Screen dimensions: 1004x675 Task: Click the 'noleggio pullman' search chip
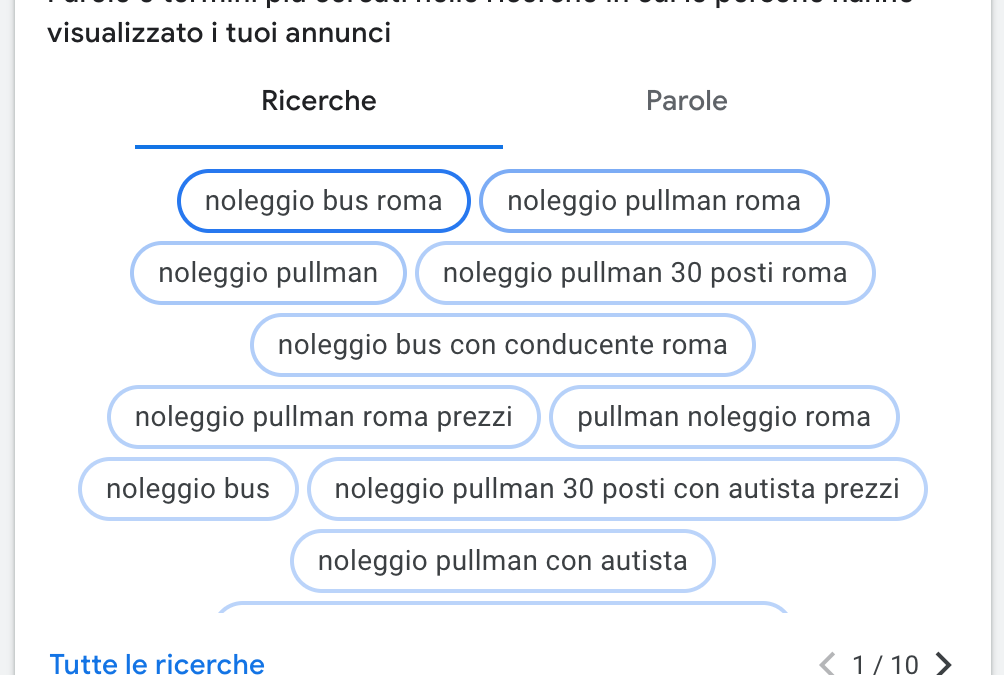(x=268, y=273)
